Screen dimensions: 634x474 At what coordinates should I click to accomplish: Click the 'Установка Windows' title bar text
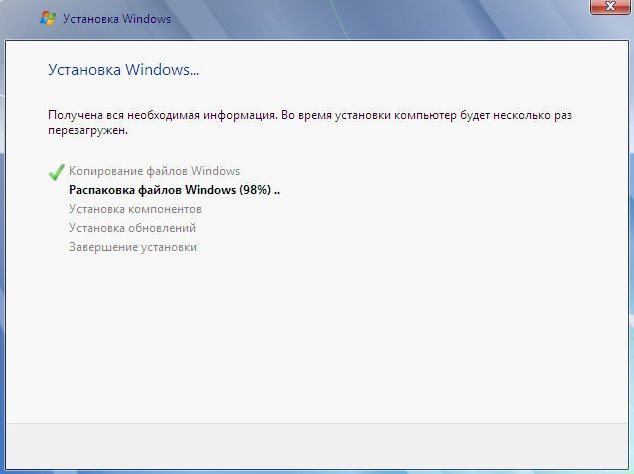point(116,19)
